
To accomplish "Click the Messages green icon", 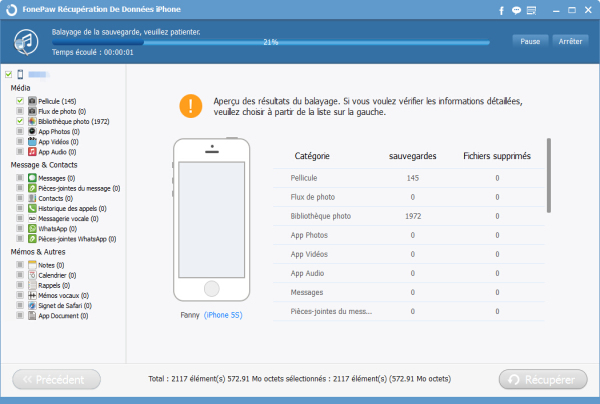I will pyautogui.click(x=32, y=178).
